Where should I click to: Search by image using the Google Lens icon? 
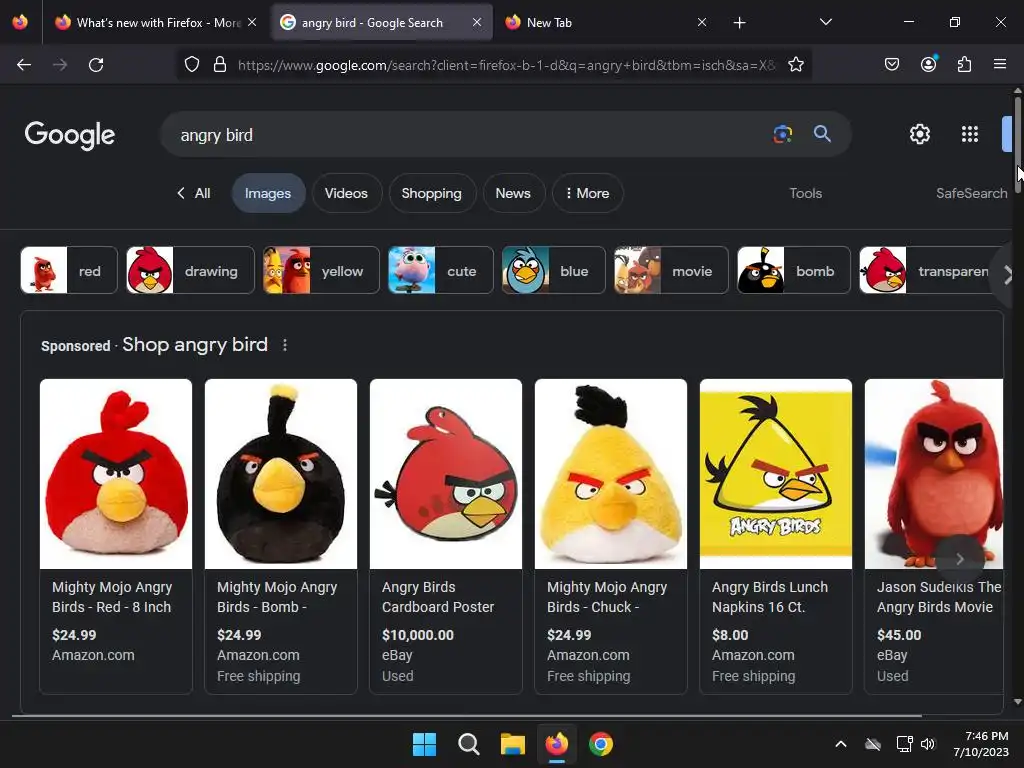tap(782, 135)
